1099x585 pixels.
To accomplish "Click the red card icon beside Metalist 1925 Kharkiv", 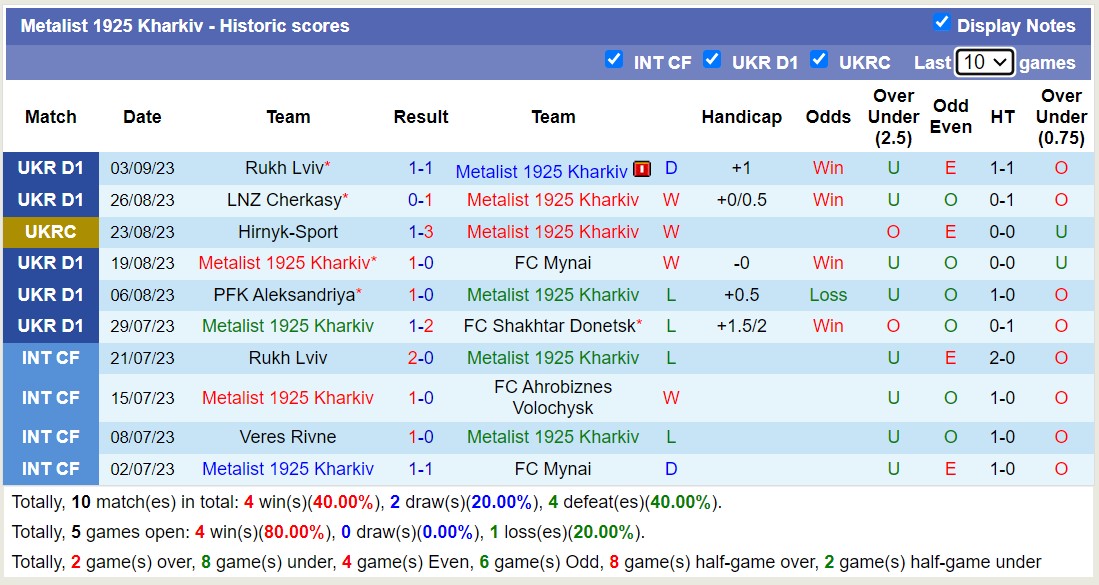I will 642,169.
